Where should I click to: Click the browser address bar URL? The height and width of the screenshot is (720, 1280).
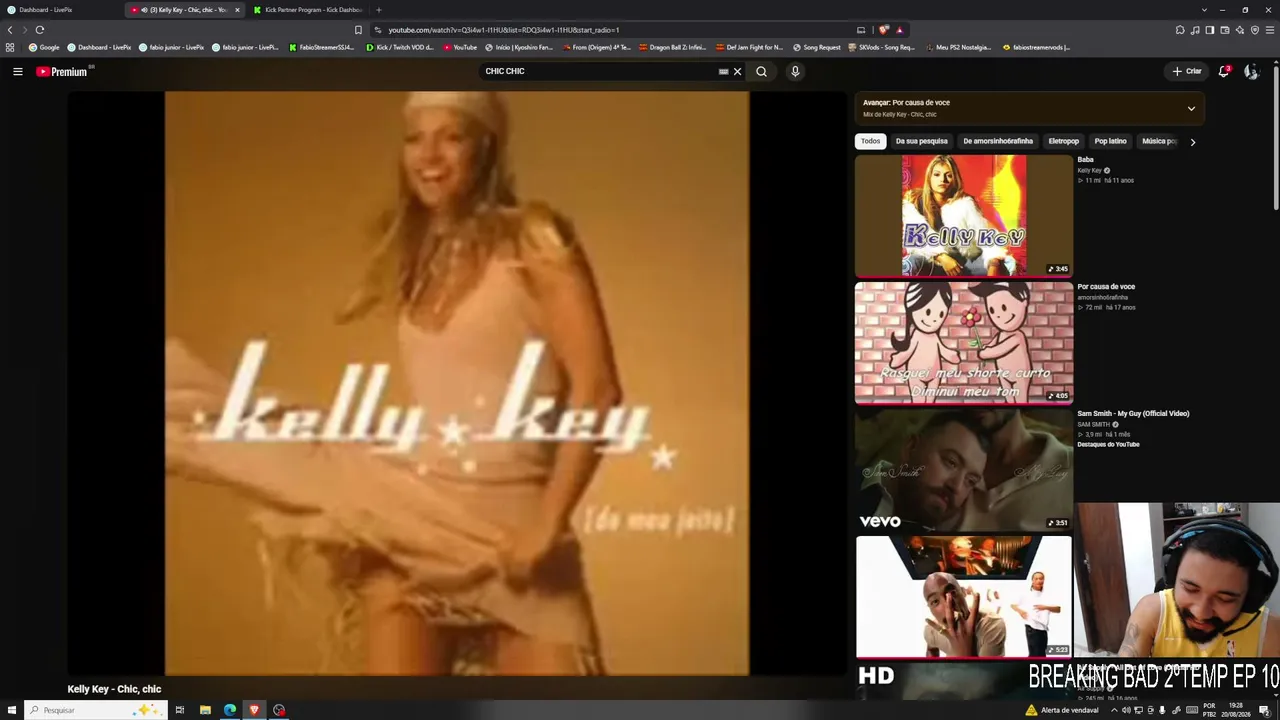[504, 30]
